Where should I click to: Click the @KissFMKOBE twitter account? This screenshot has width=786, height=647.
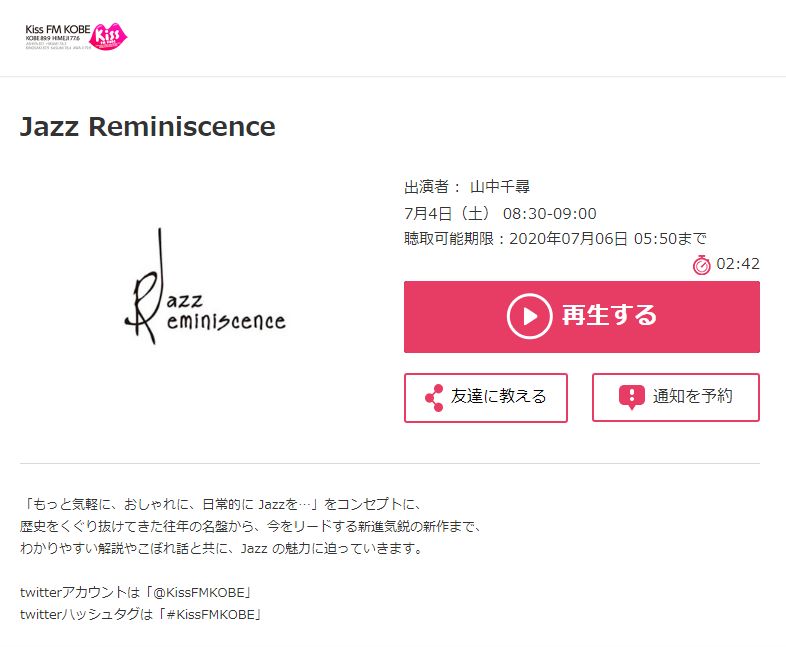coord(203,592)
